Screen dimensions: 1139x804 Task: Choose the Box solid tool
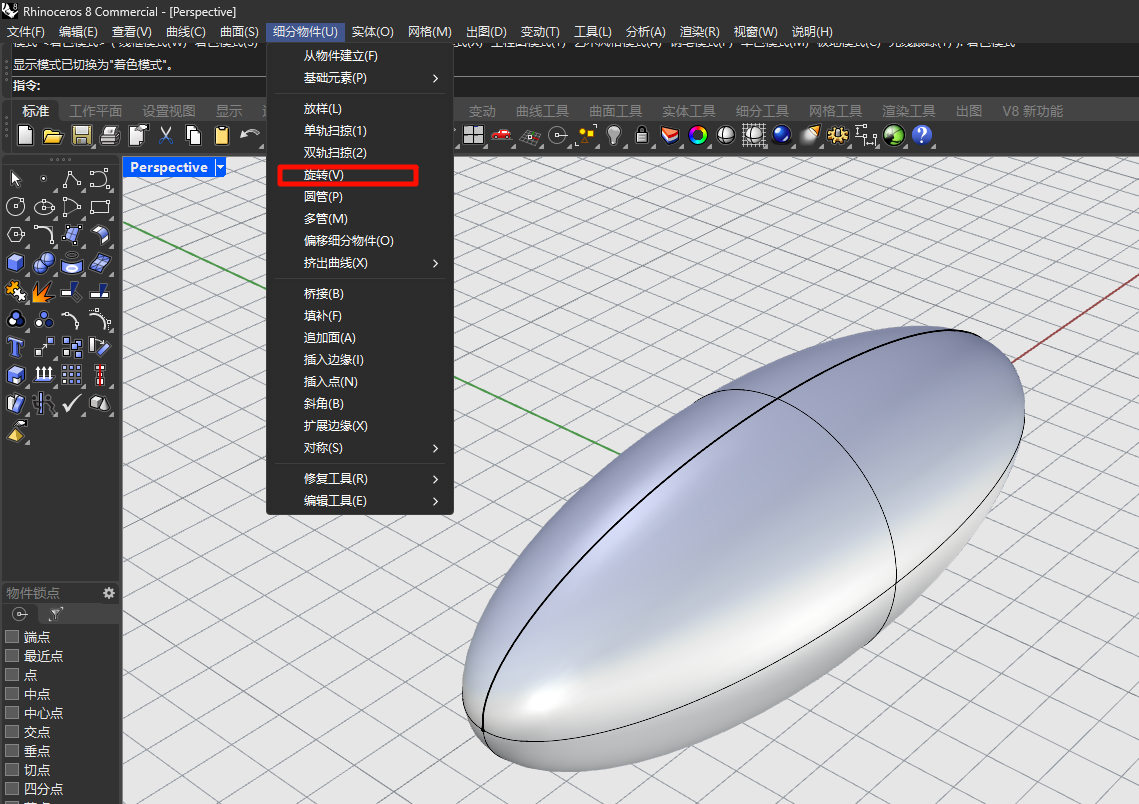(16, 263)
